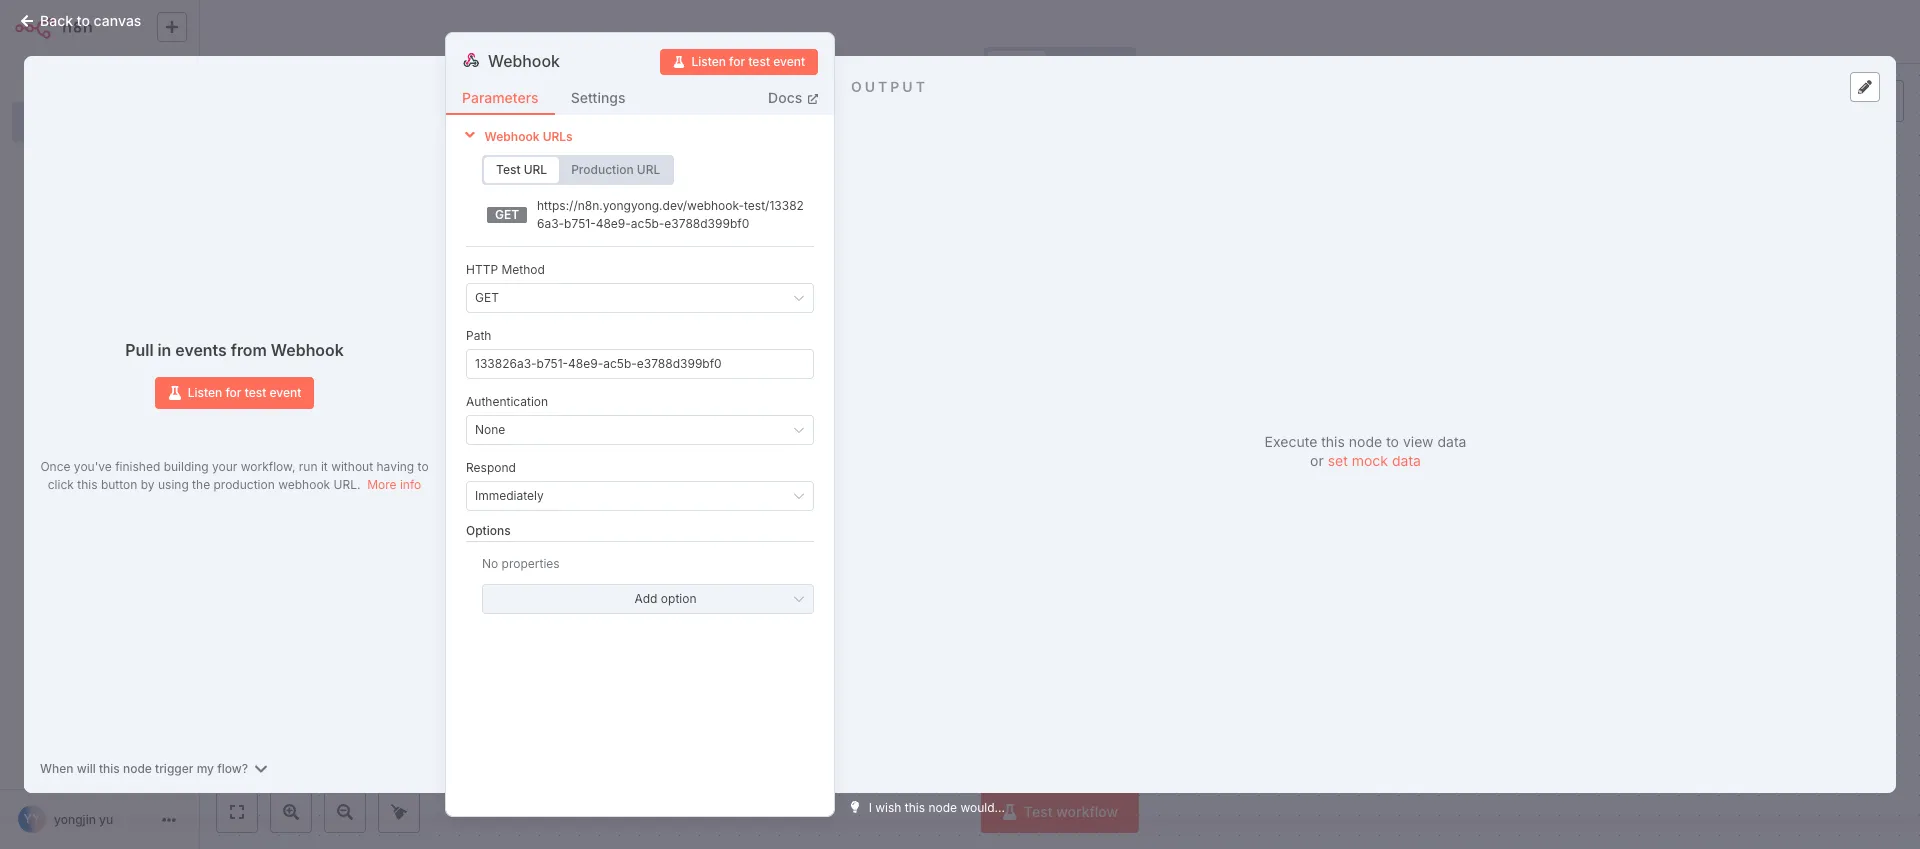This screenshot has height=849, width=1920.
Task: Click the plus icon for new tab
Action: (172, 27)
